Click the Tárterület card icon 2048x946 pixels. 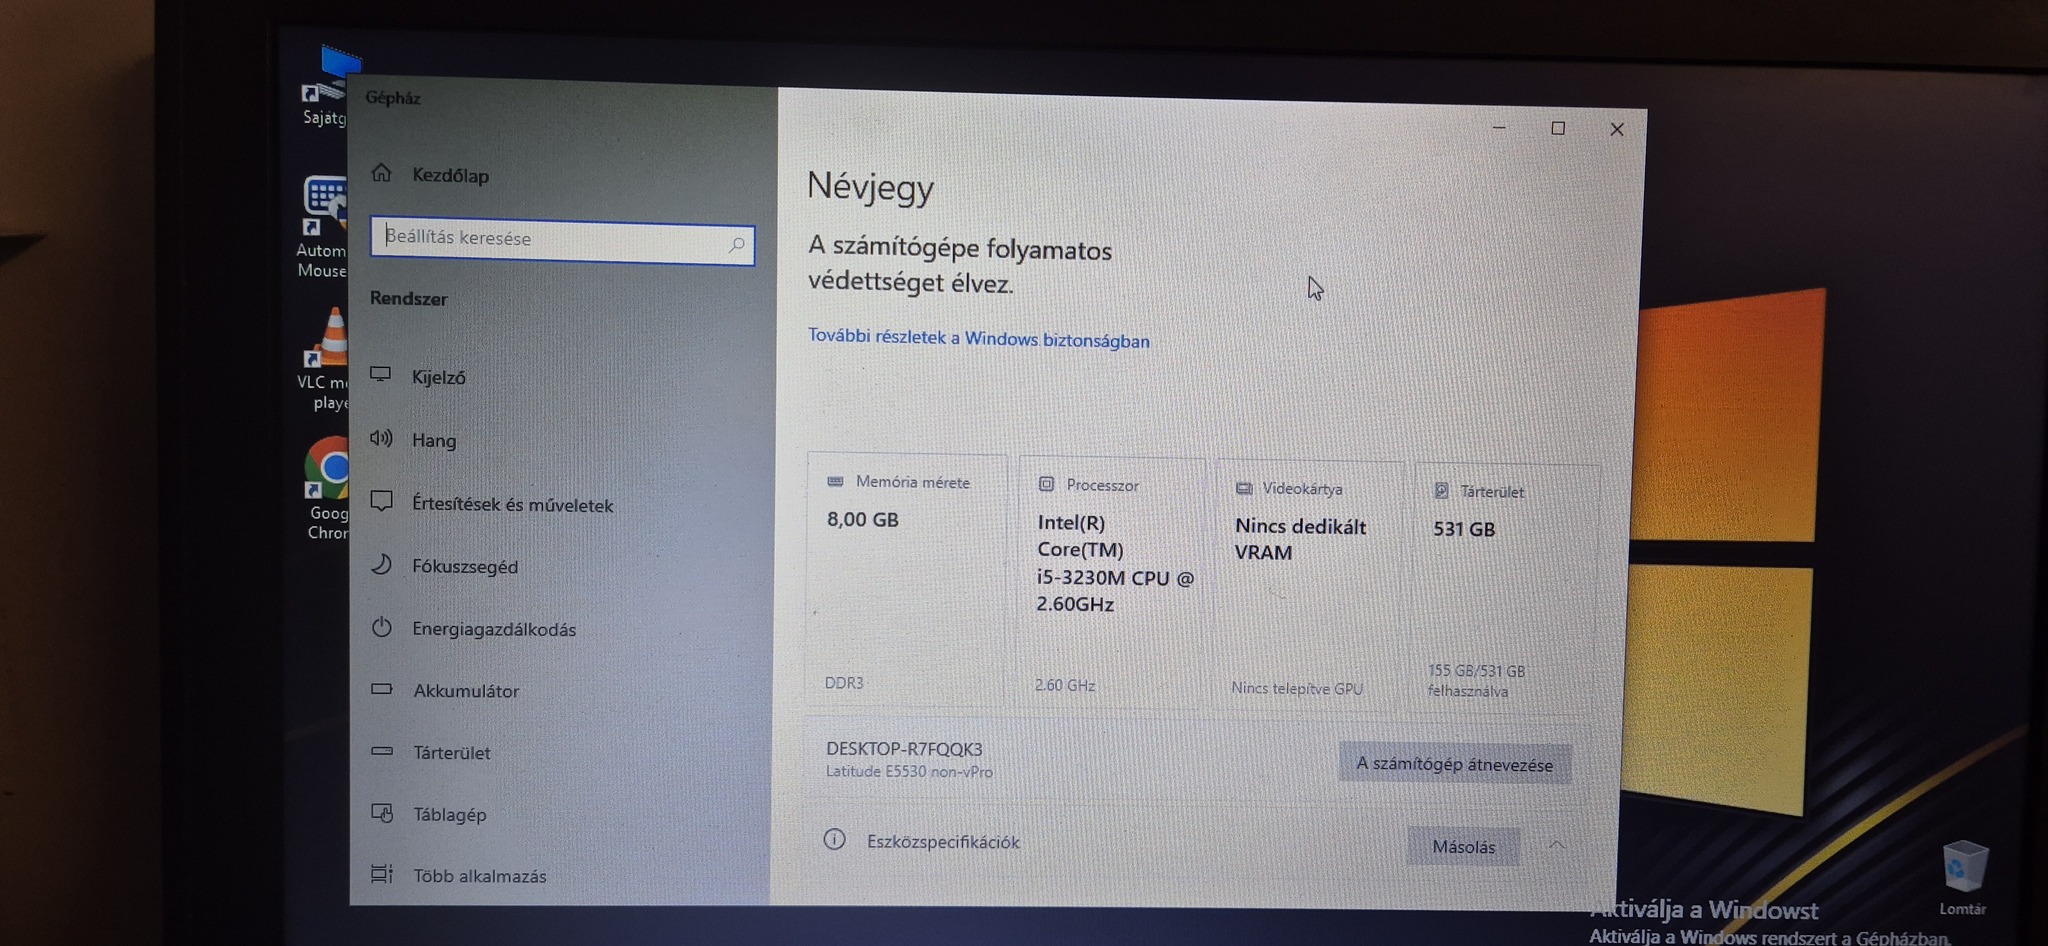pos(1441,490)
